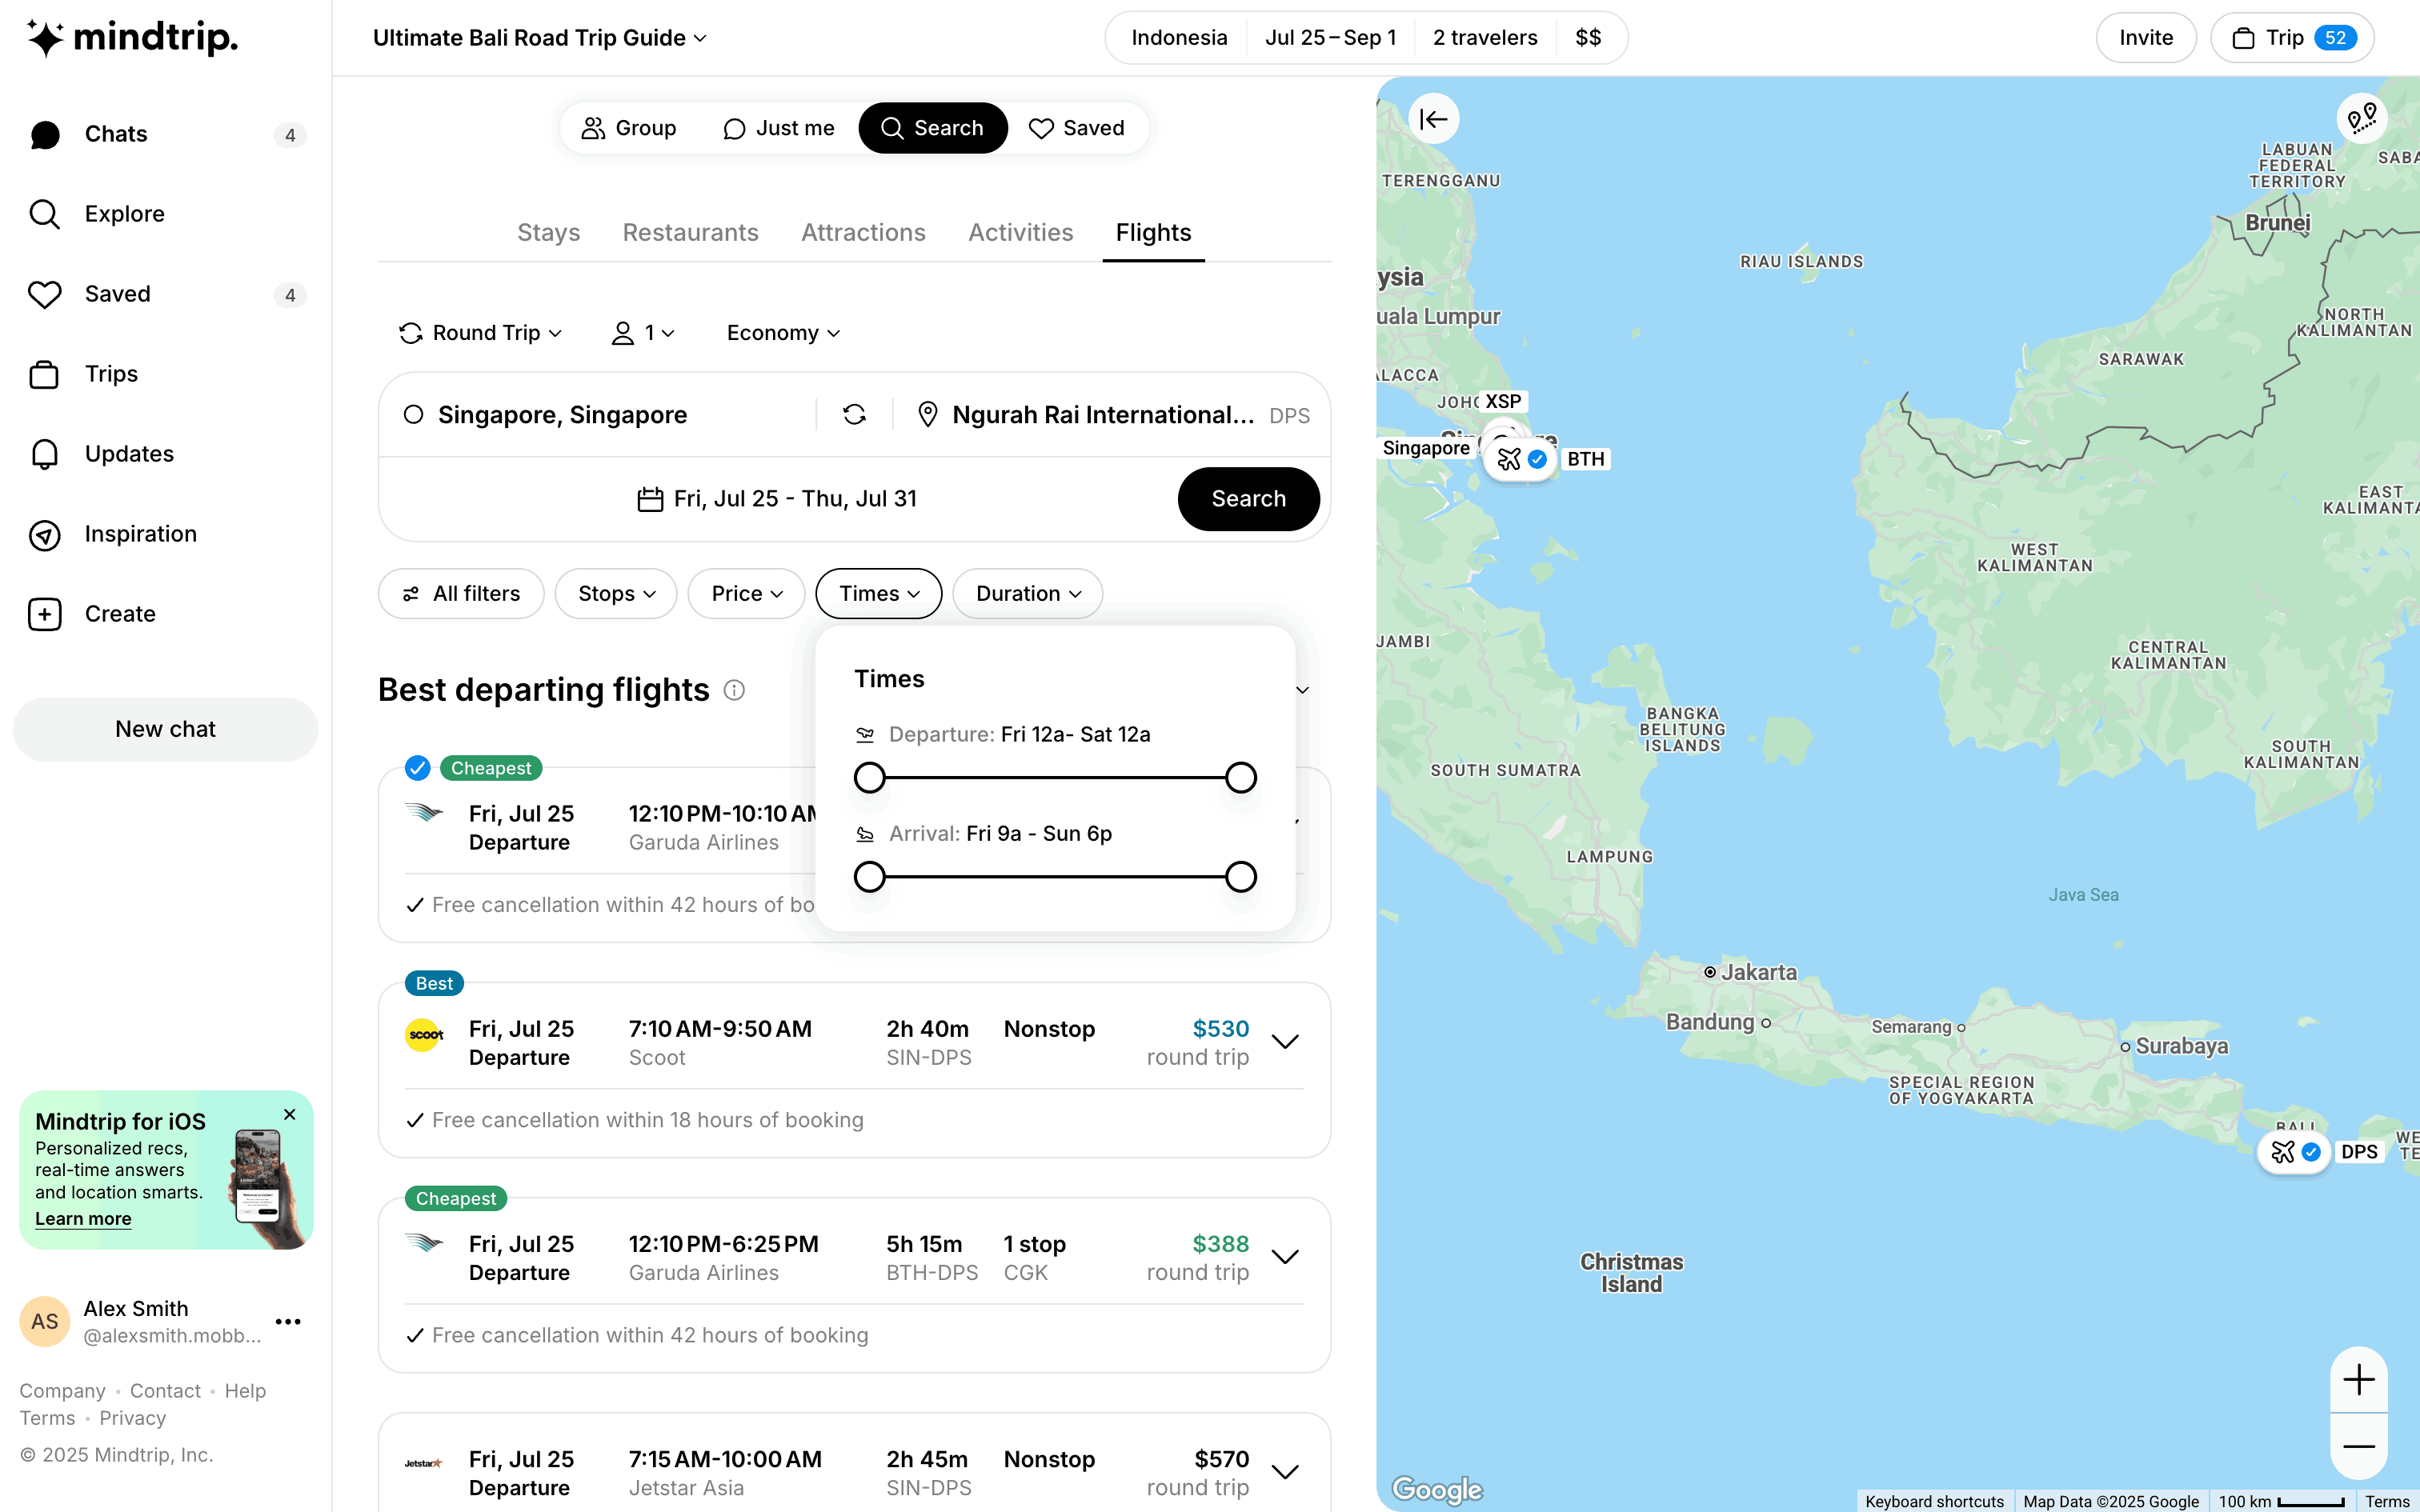Open the Economy cabin class dropdown
The width and height of the screenshot is (2420, 1512).
click(783, 333)
